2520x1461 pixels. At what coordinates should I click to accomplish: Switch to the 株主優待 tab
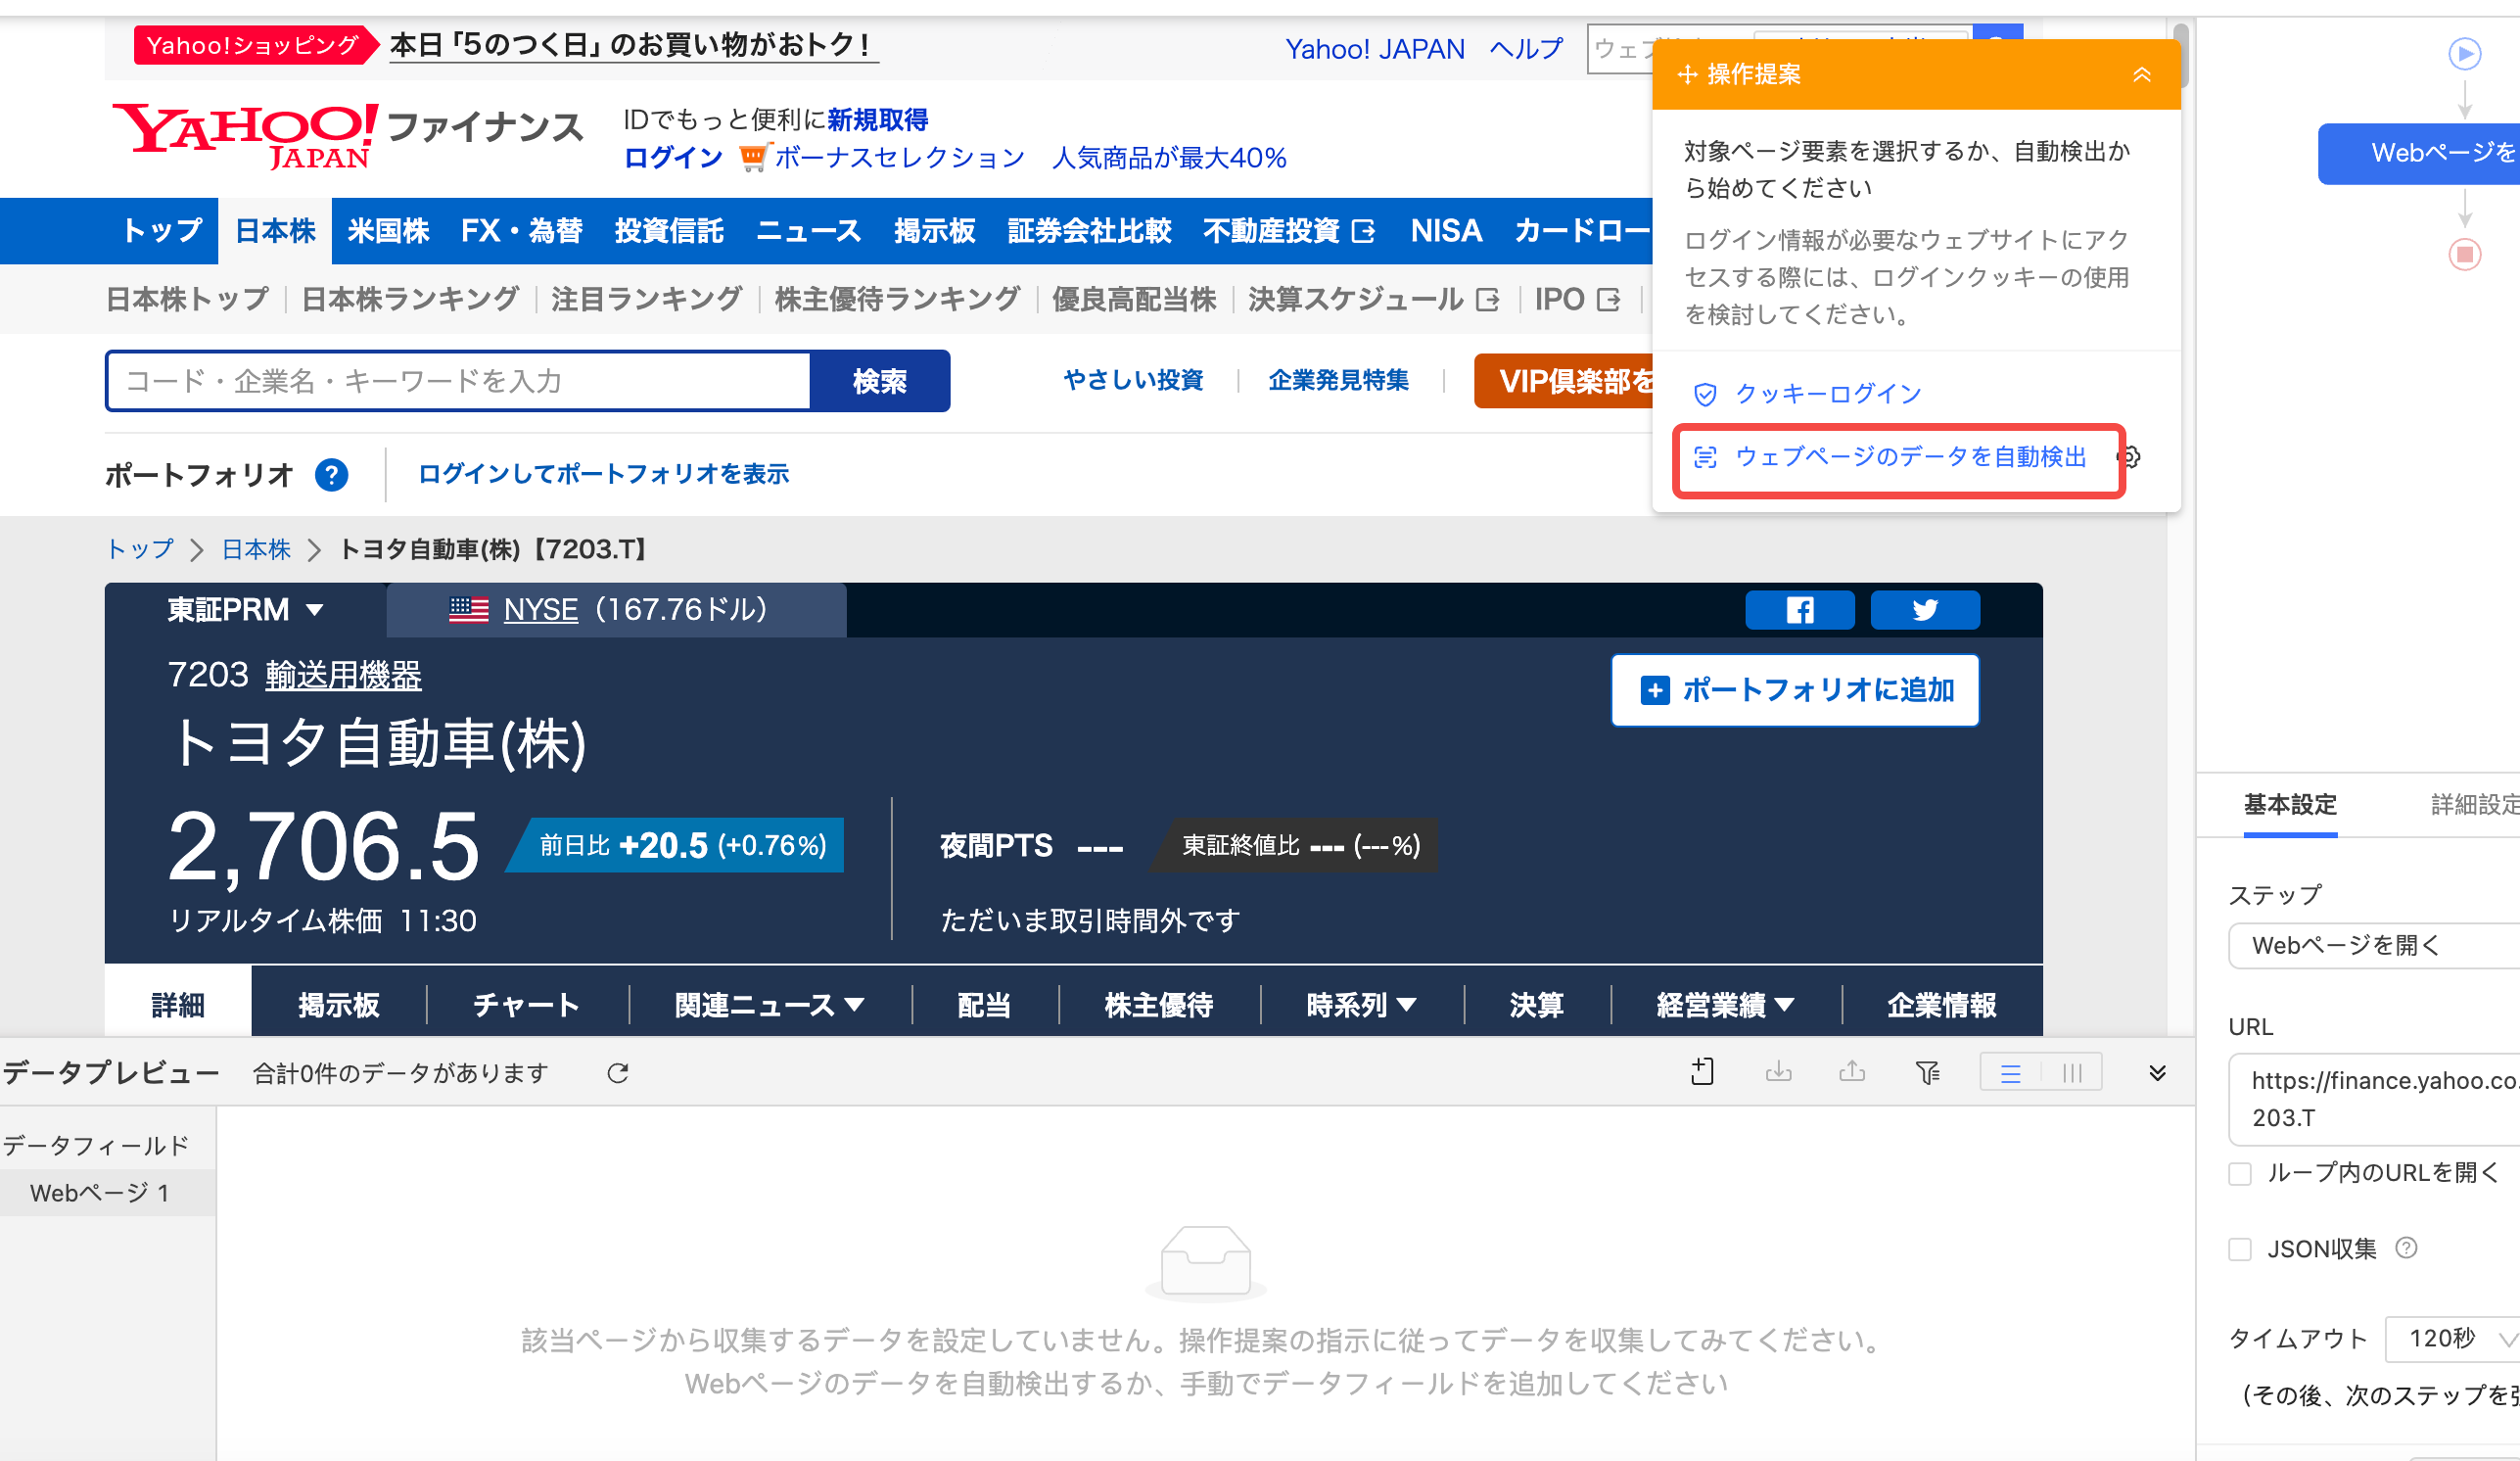tap(1159, 1004)
